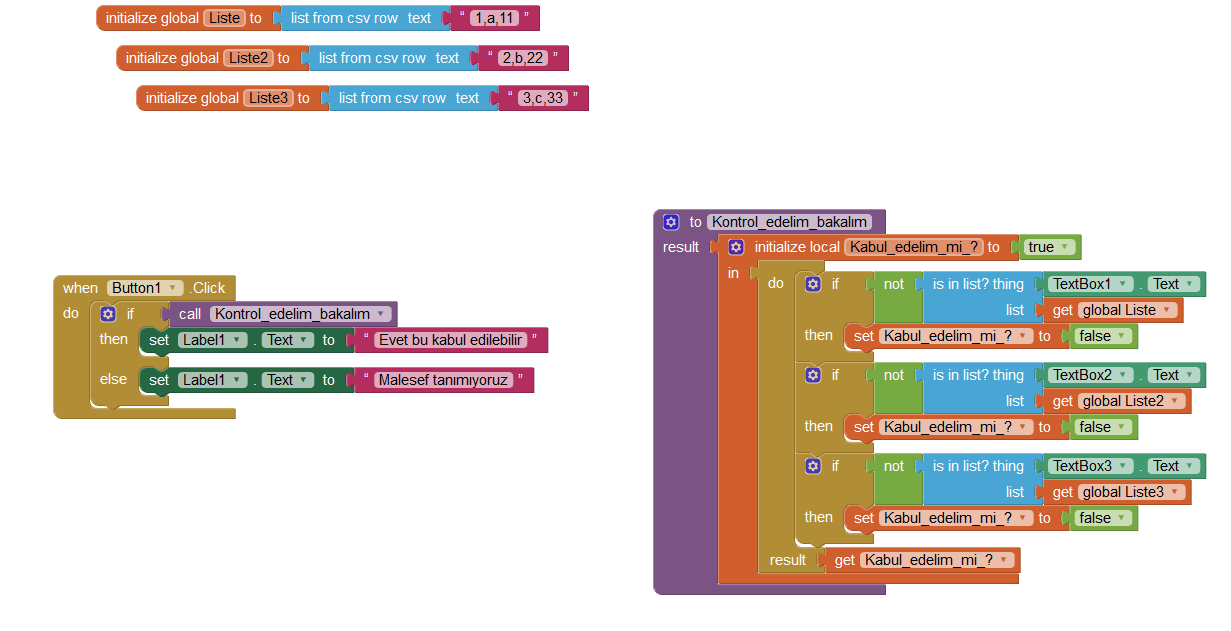Open gear icon on initialize local Kabul_edelim_mi_? block
1231x631 pixels.
736,247
